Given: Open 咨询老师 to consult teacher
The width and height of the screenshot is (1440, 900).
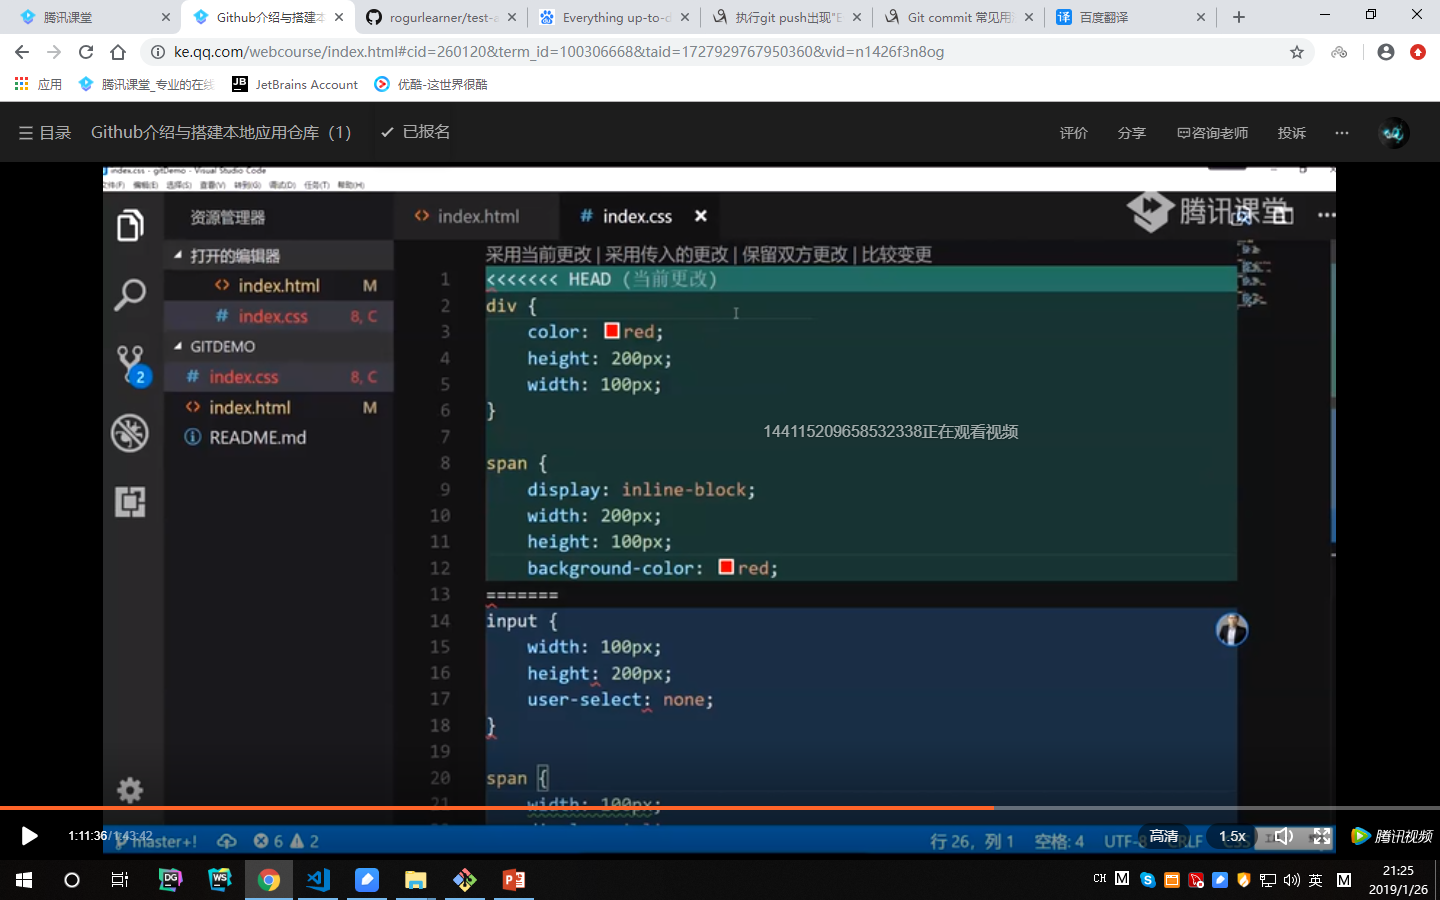Looking at the screenshot, I should (1212, 133).
